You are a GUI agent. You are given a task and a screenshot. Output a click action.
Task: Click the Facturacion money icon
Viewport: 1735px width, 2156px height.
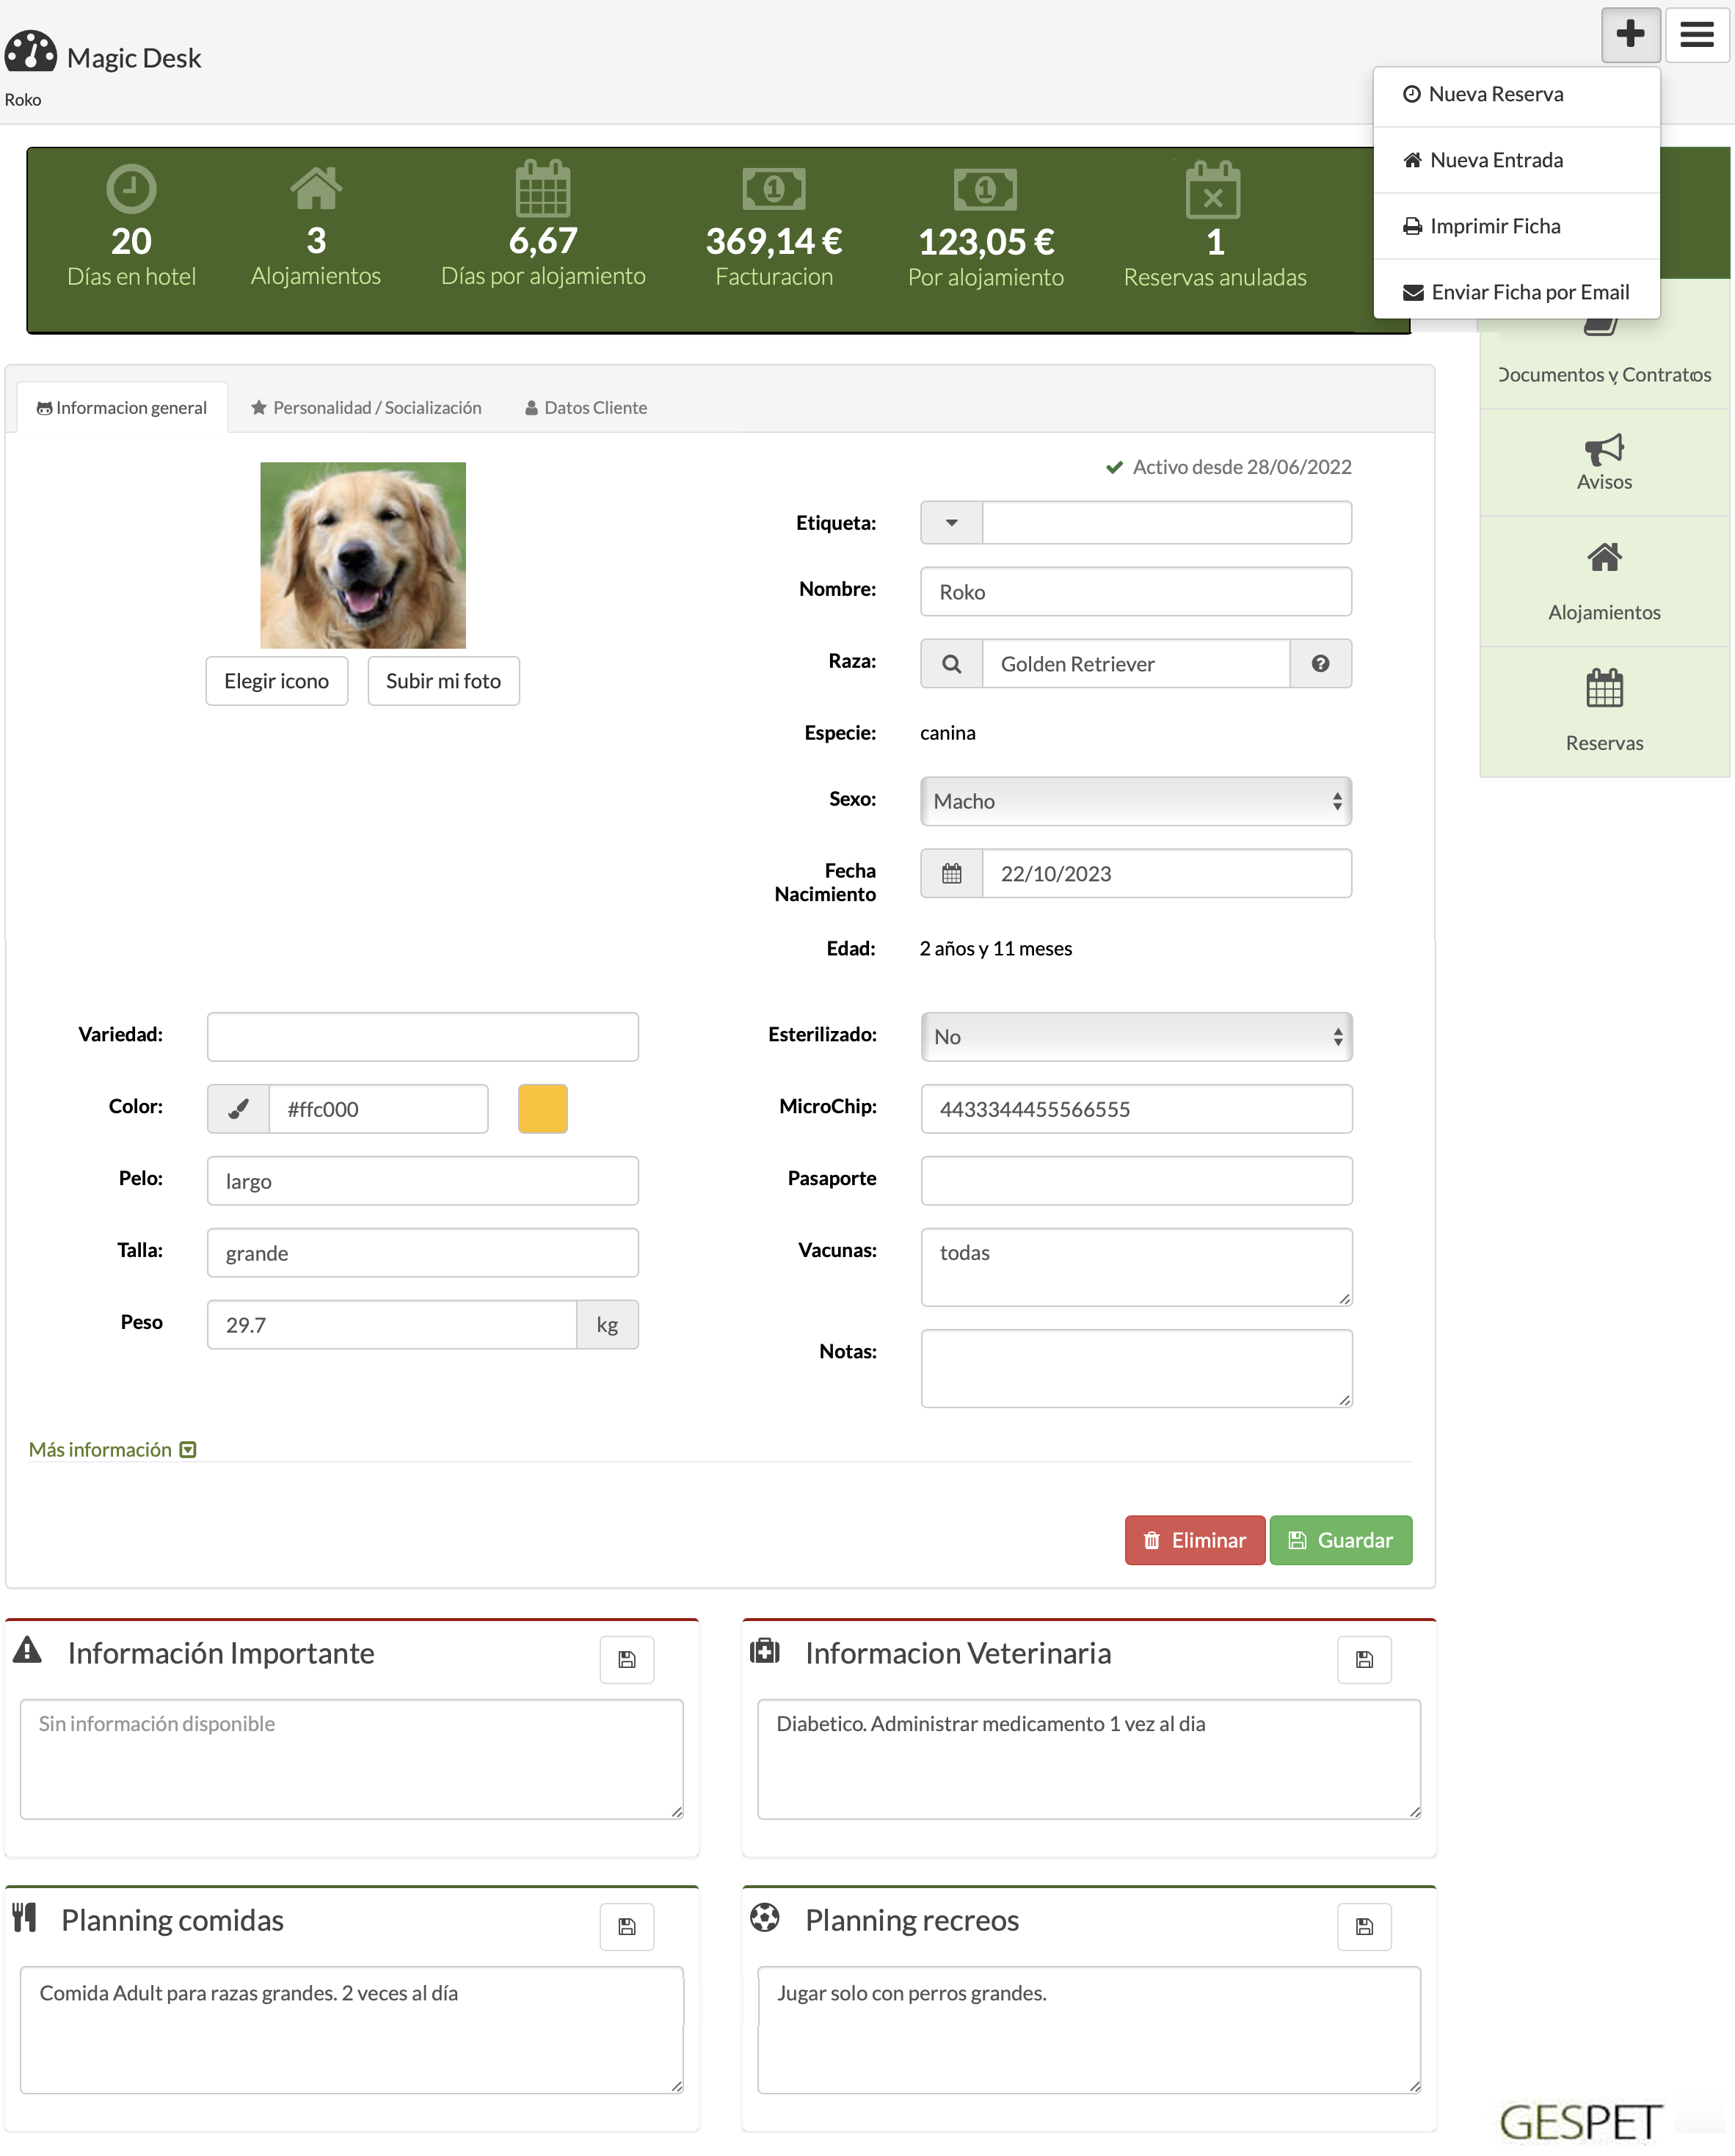tap(774, 188)
